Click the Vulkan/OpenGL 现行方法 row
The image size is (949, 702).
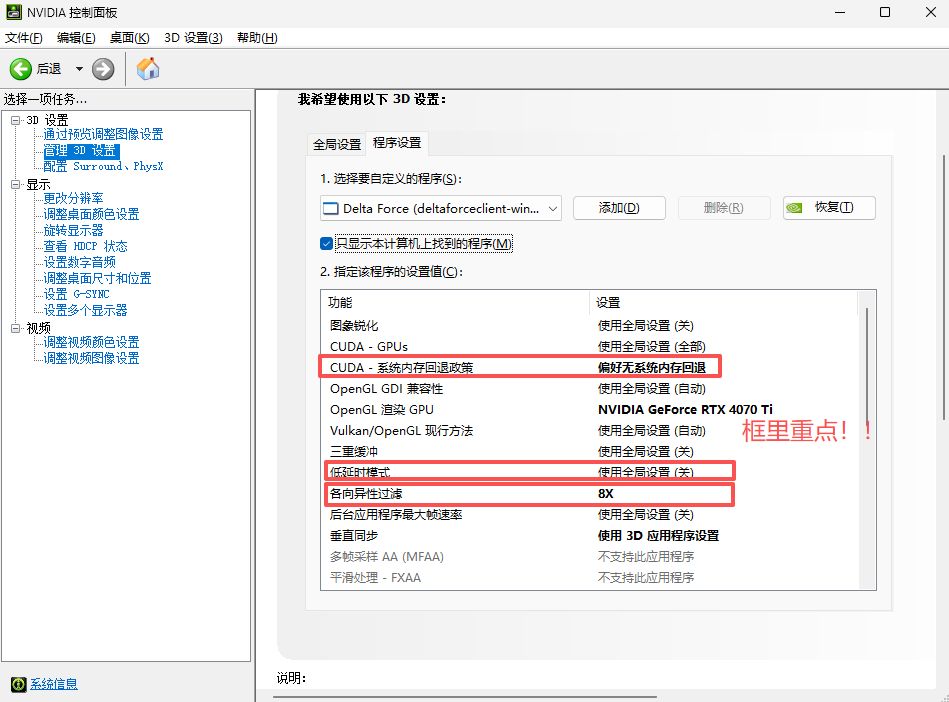[590, 431]
